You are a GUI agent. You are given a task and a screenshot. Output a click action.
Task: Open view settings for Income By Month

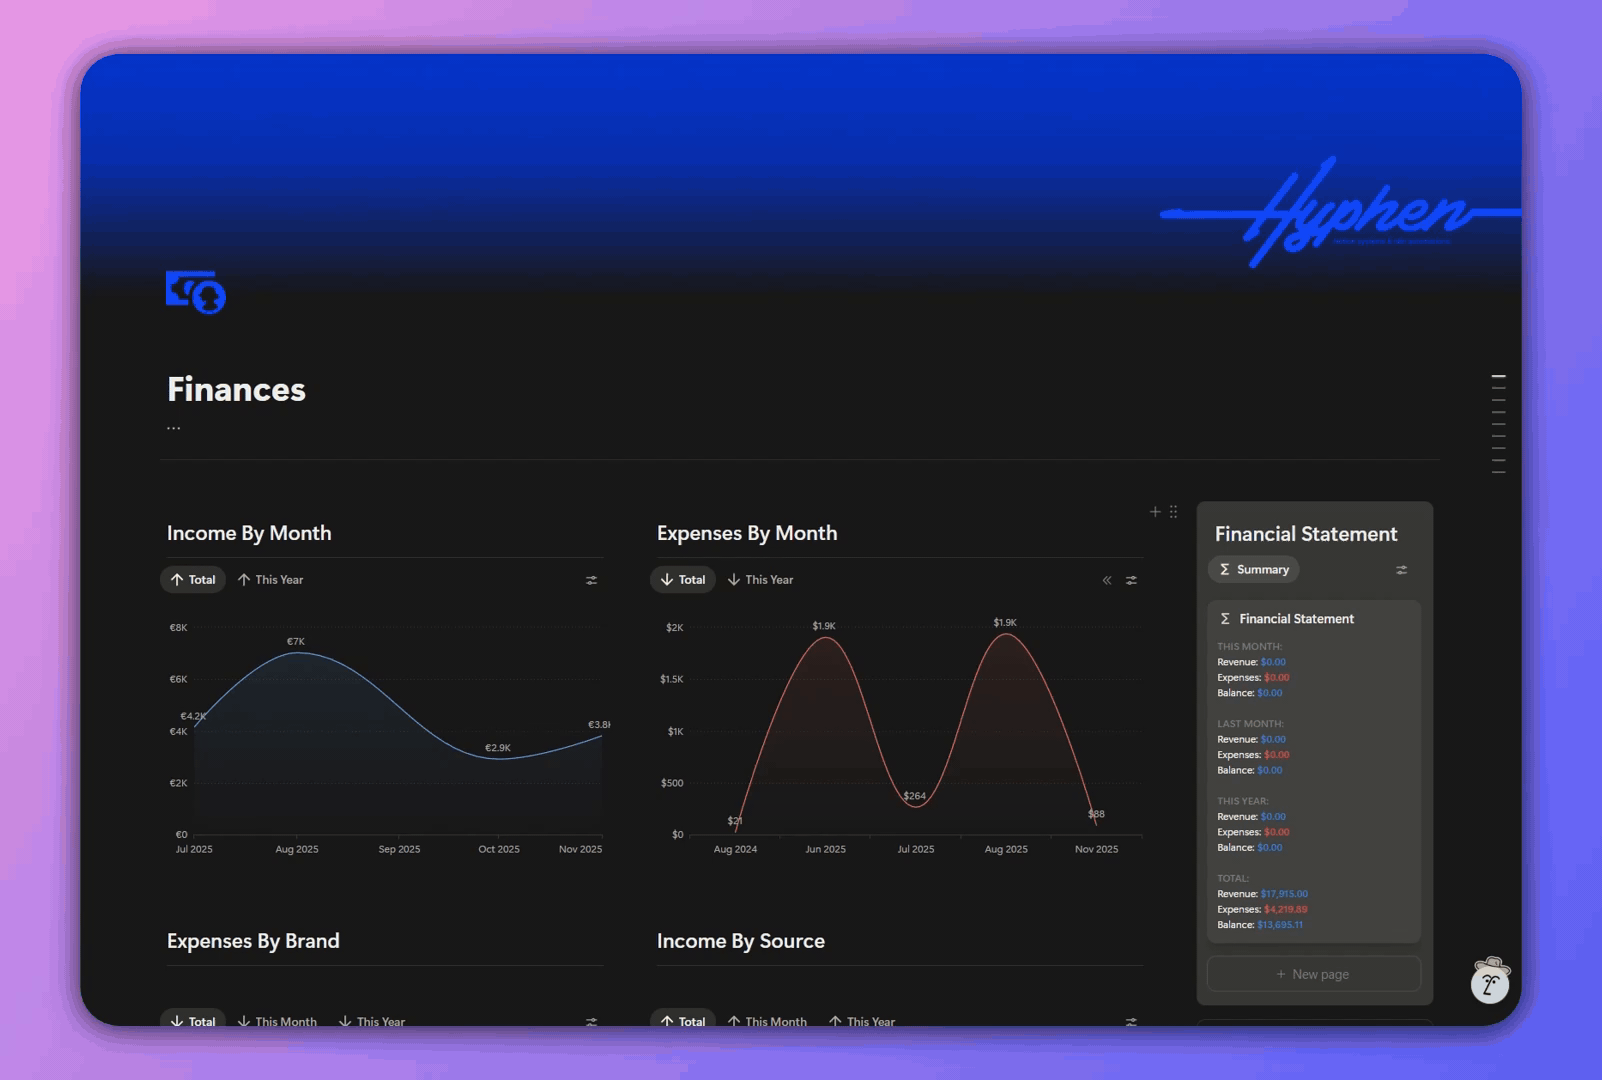[591, 580]
